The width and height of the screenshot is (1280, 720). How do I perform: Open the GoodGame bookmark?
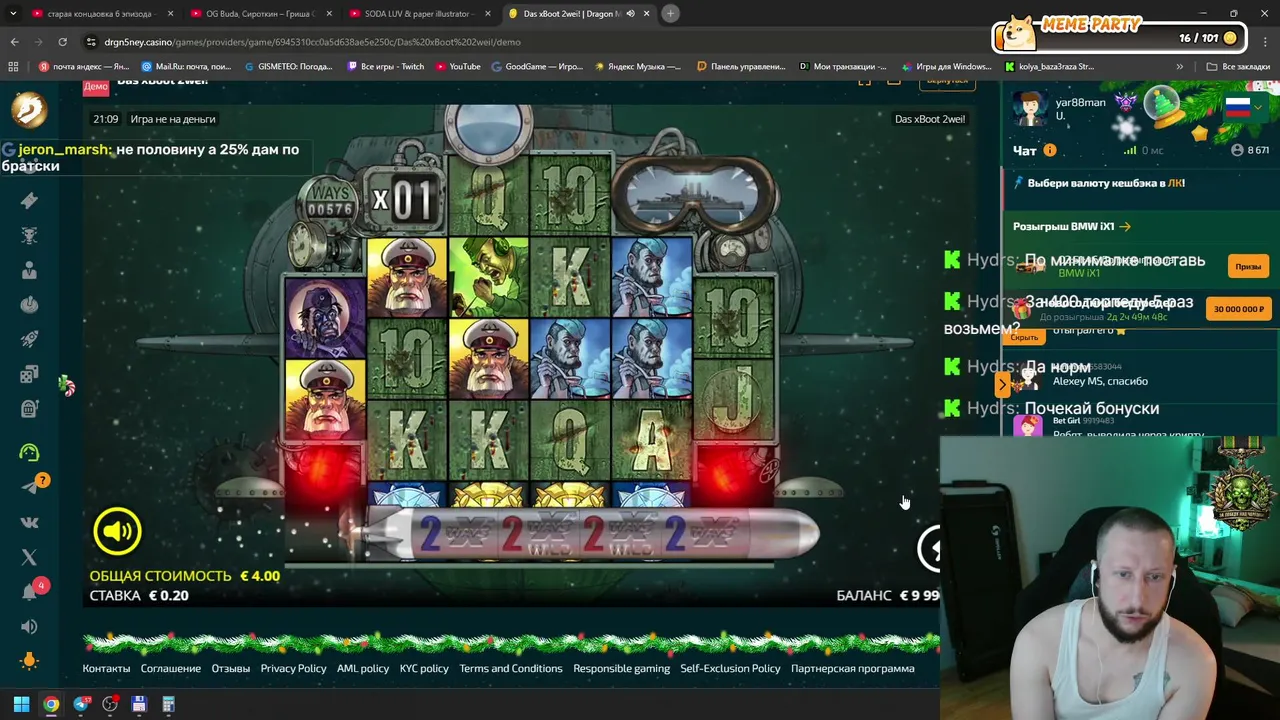[x=537, y=67]
